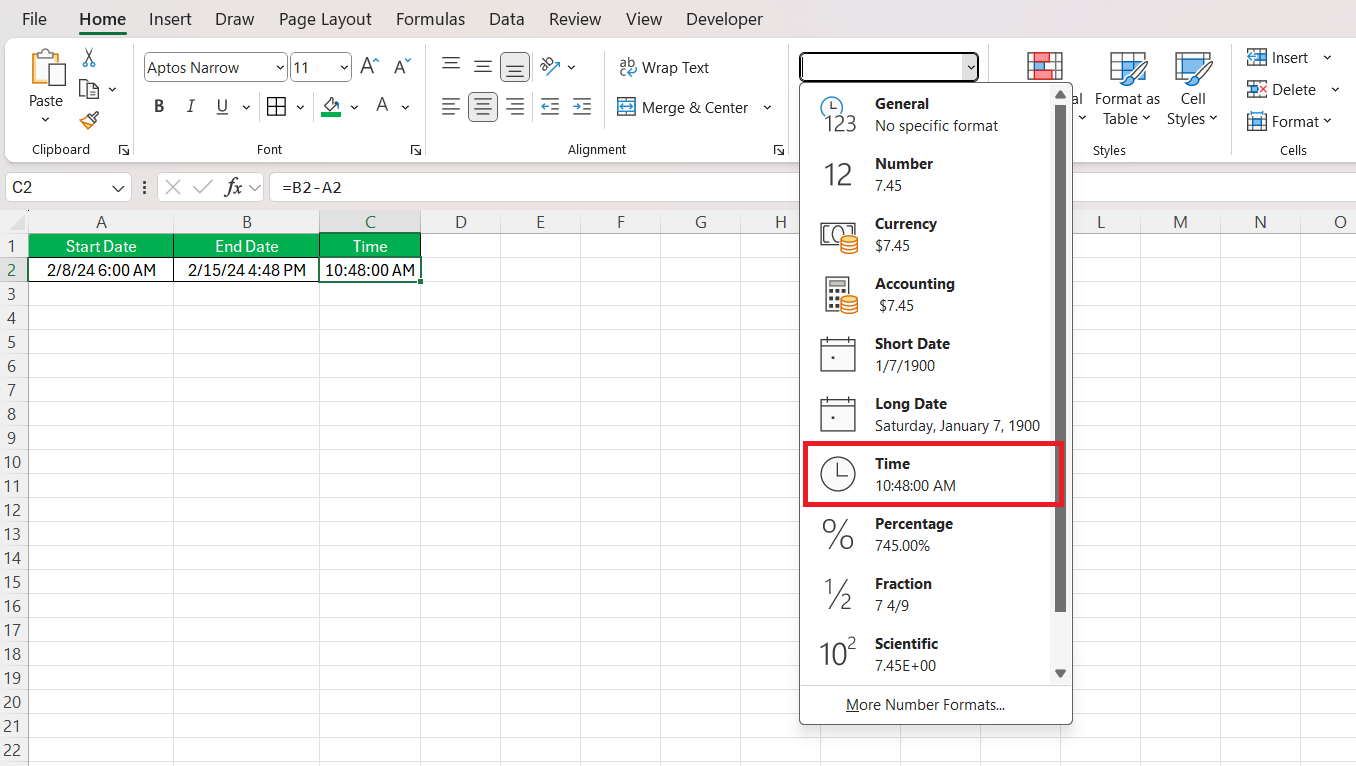
Task: Click the Cut scissors icon
Action: click(89, 58)
